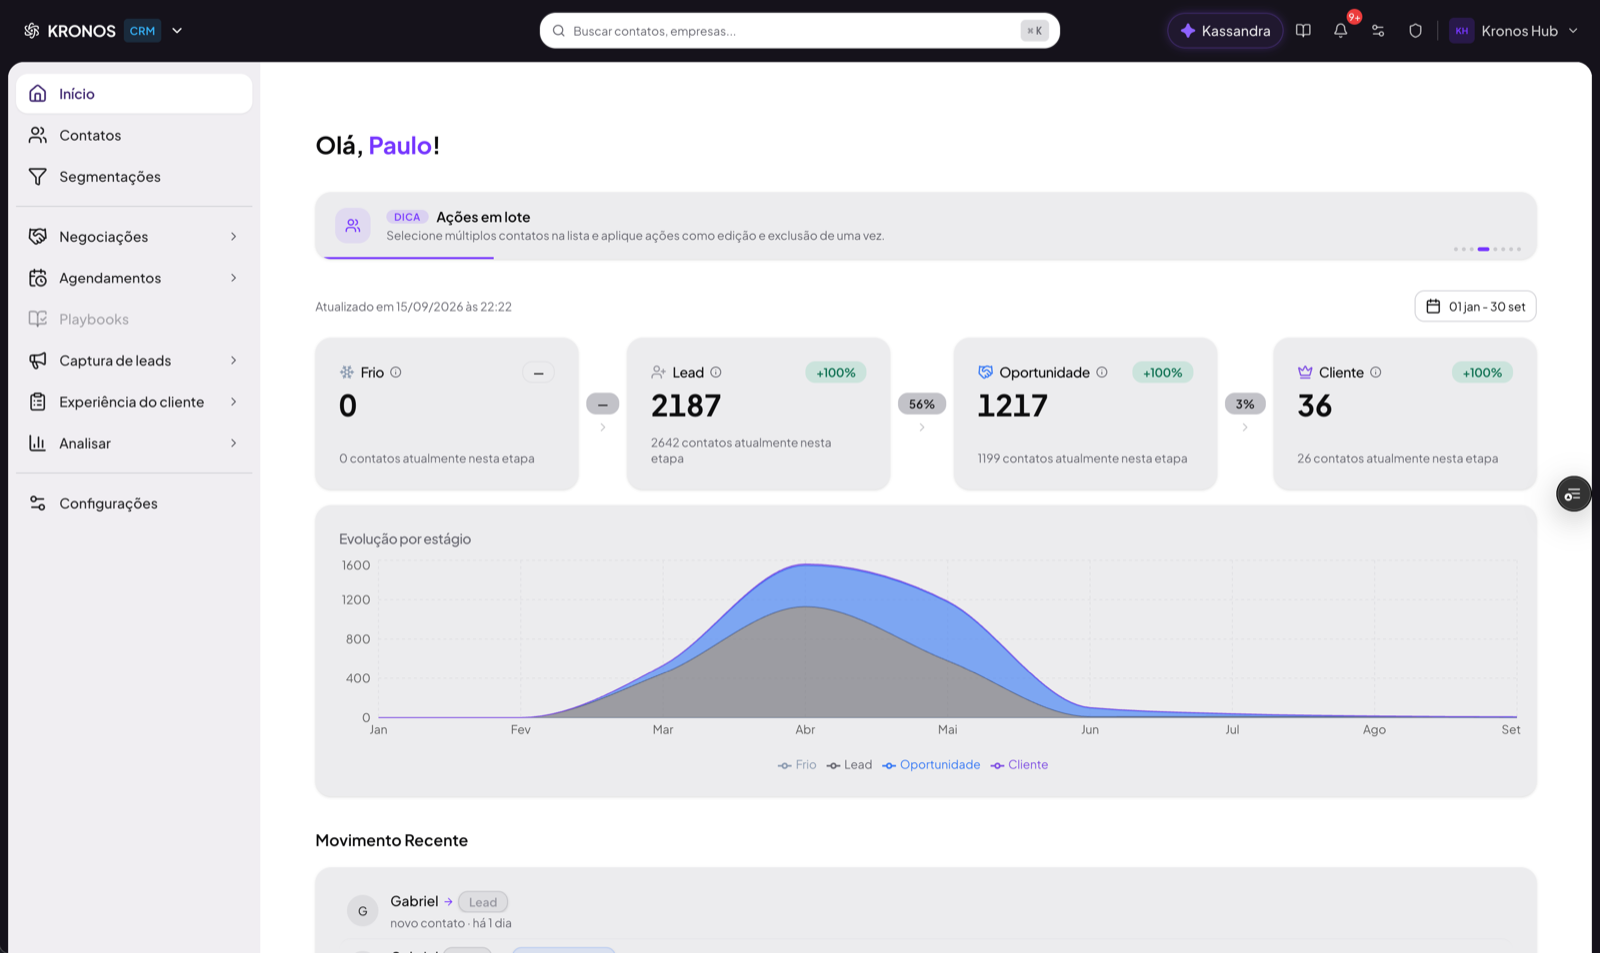Go to Segmentações in the sidebar
The width and height of the screenshot is (1600, 953).
(x=134, y=177)
